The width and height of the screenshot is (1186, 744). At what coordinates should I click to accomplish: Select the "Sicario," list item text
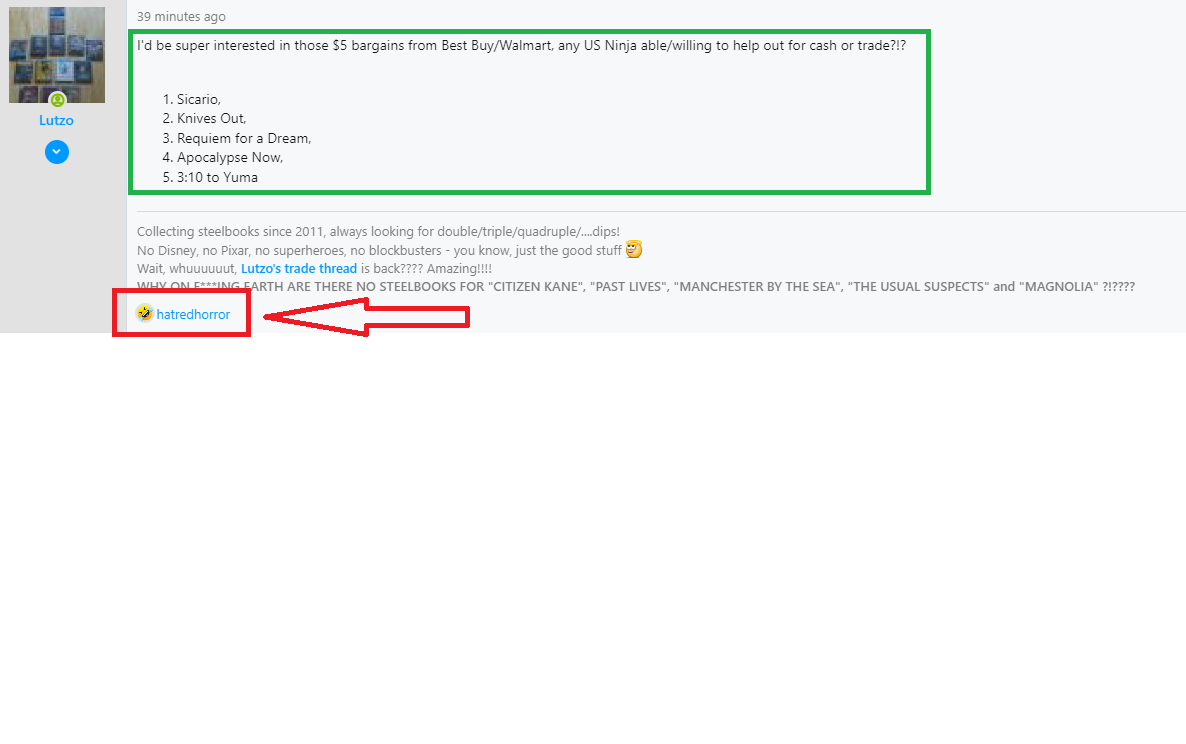[199, 99]
